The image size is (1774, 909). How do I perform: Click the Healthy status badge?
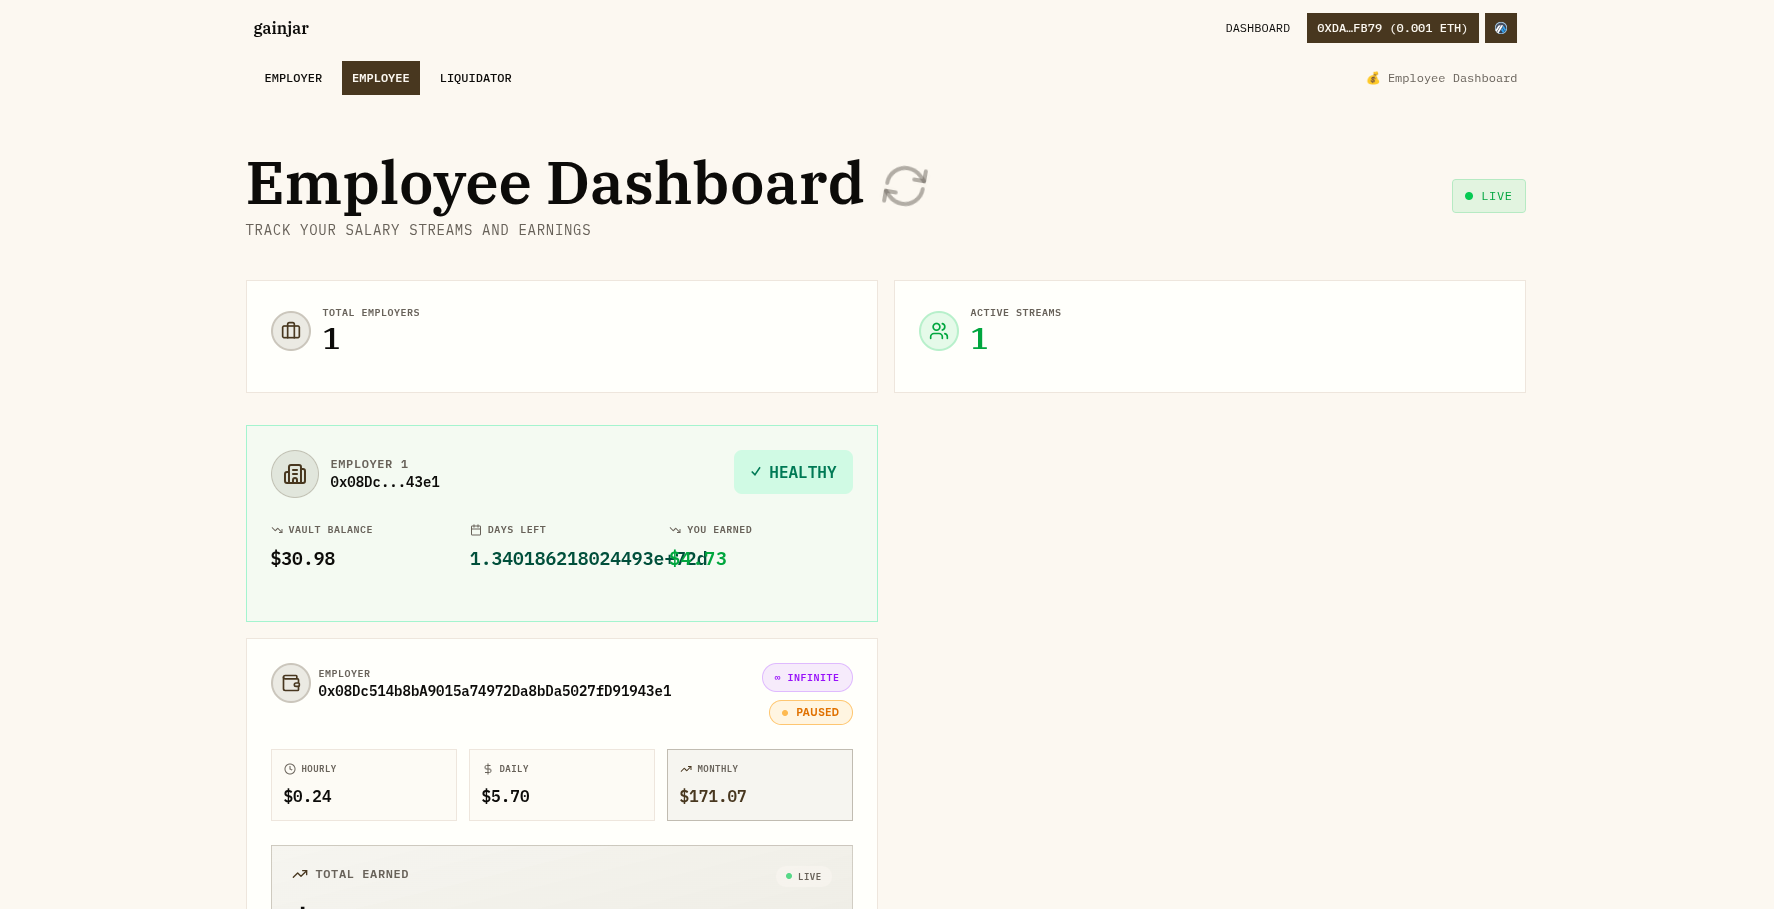click(x=793, y=472)
